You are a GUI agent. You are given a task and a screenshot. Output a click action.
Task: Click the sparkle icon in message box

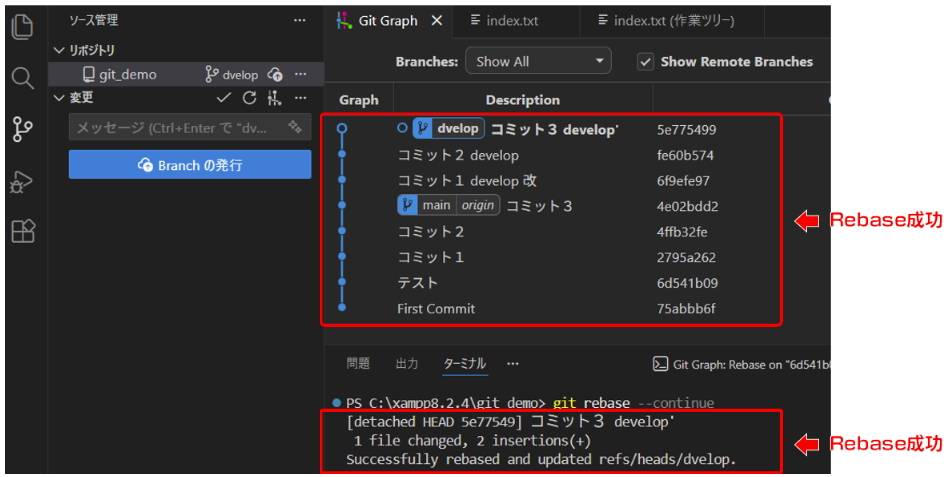click(294, 128)
